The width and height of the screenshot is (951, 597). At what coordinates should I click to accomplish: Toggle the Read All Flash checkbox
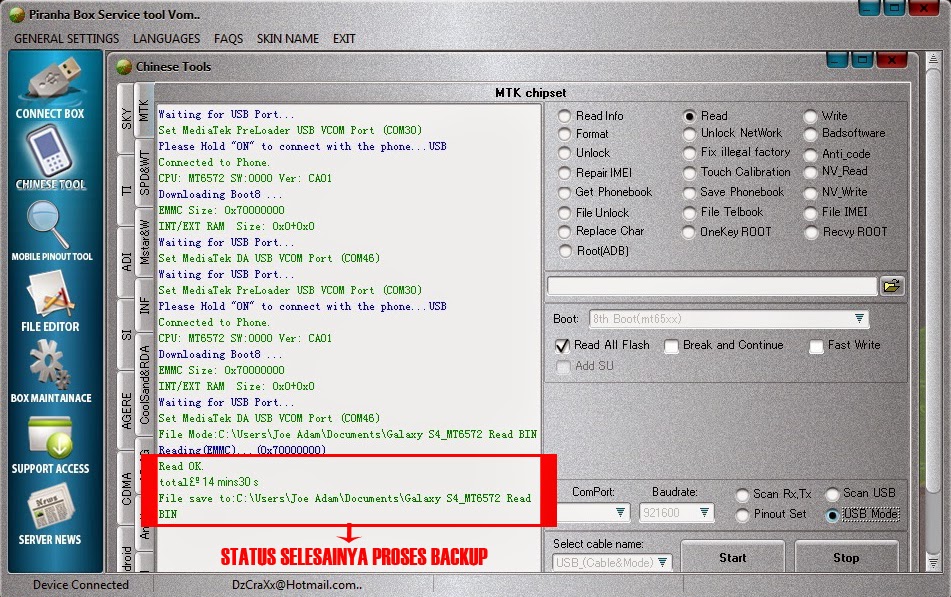point(562,346)
